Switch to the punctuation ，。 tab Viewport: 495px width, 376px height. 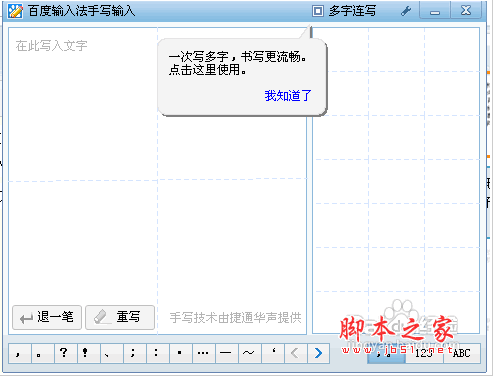pos(386,353)
